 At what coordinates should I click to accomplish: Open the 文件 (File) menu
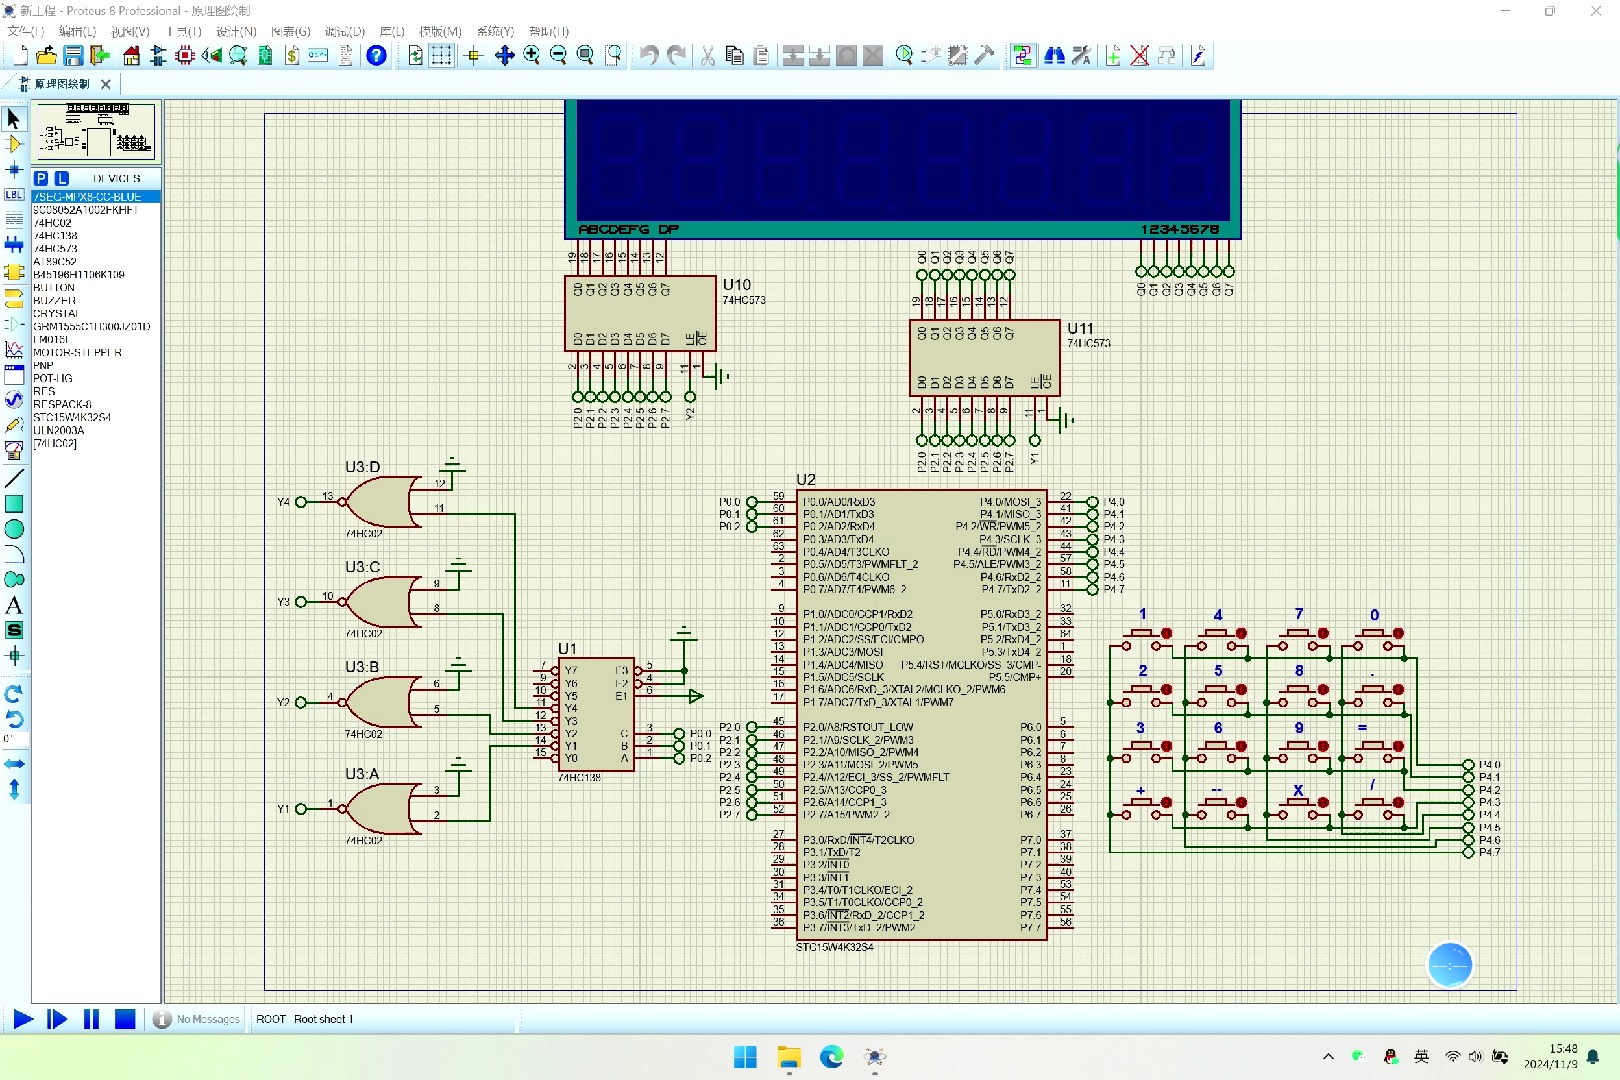[26, 32]
